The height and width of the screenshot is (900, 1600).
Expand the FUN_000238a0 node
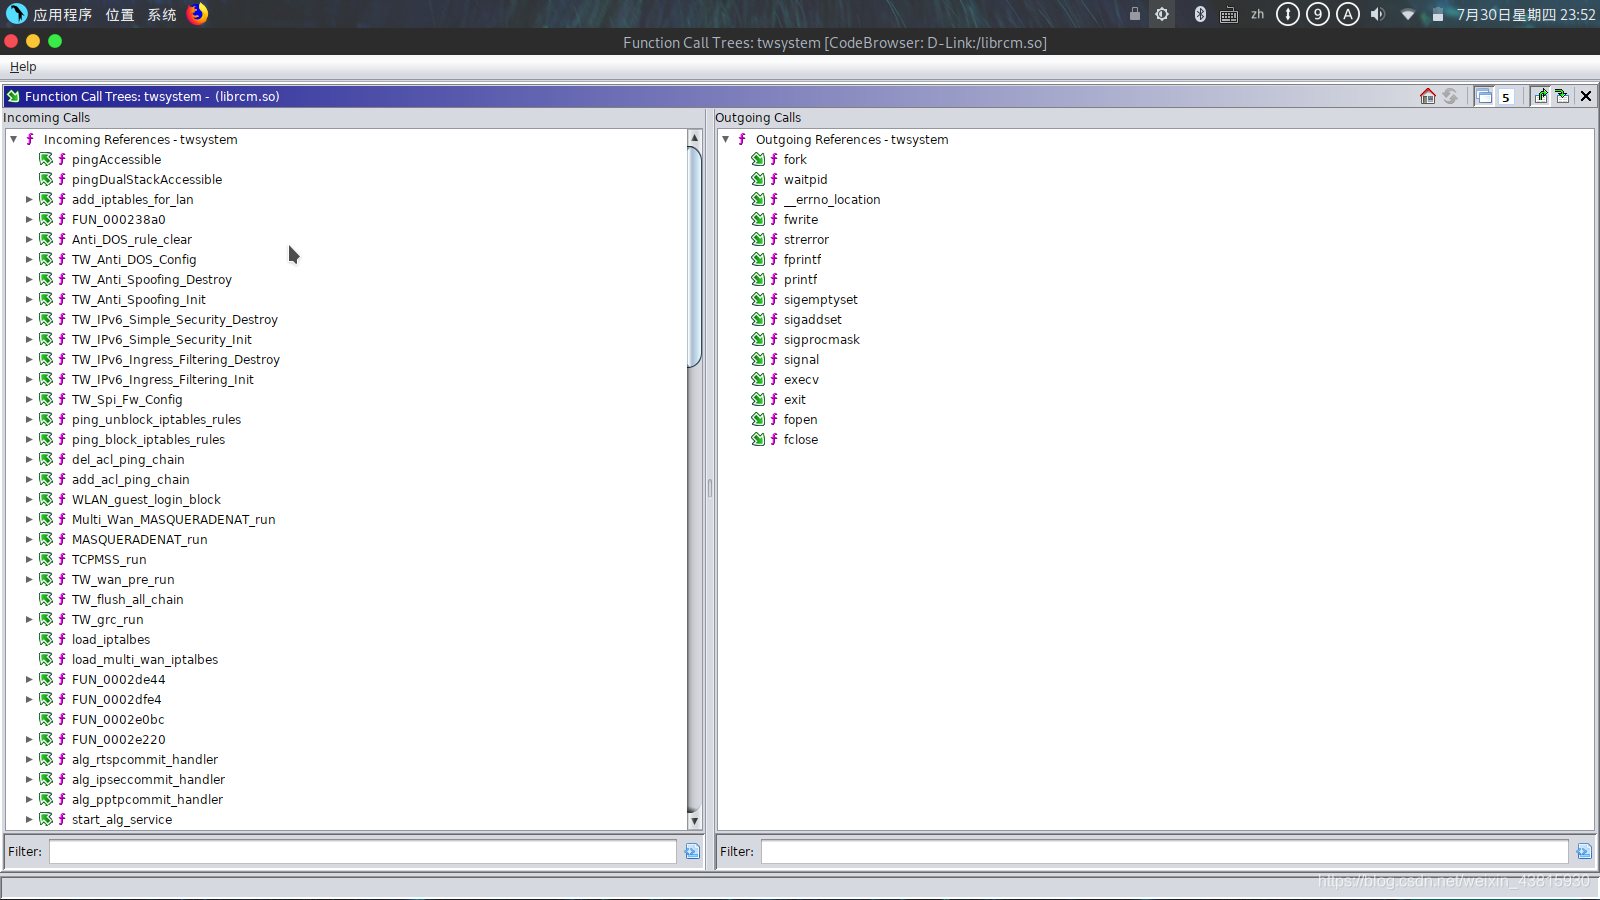[x=29, y=219]
